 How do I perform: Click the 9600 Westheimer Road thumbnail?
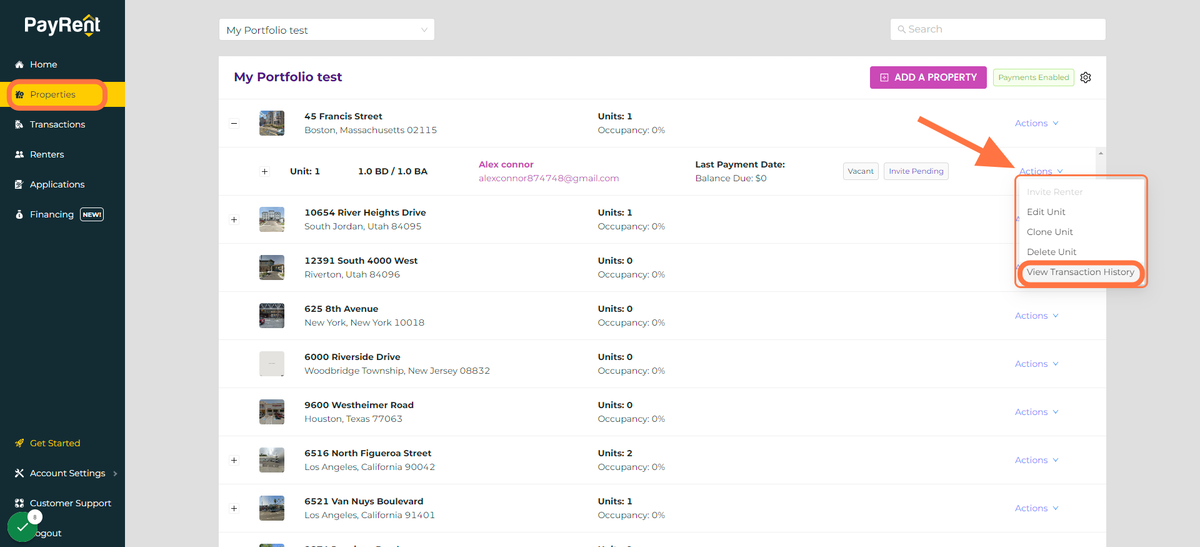coord(271,411)
